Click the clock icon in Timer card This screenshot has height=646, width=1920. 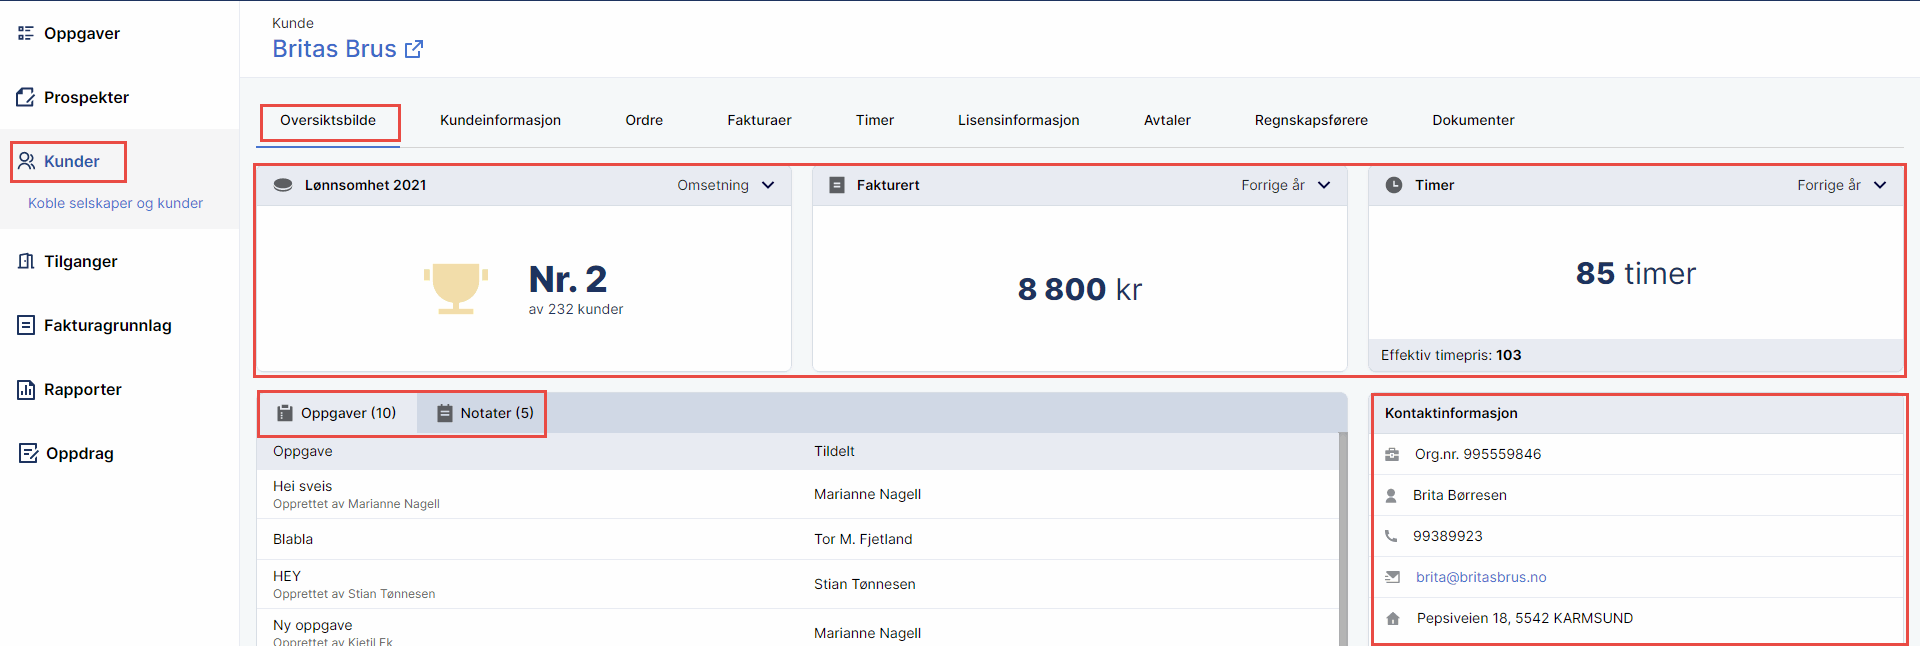1394,185
